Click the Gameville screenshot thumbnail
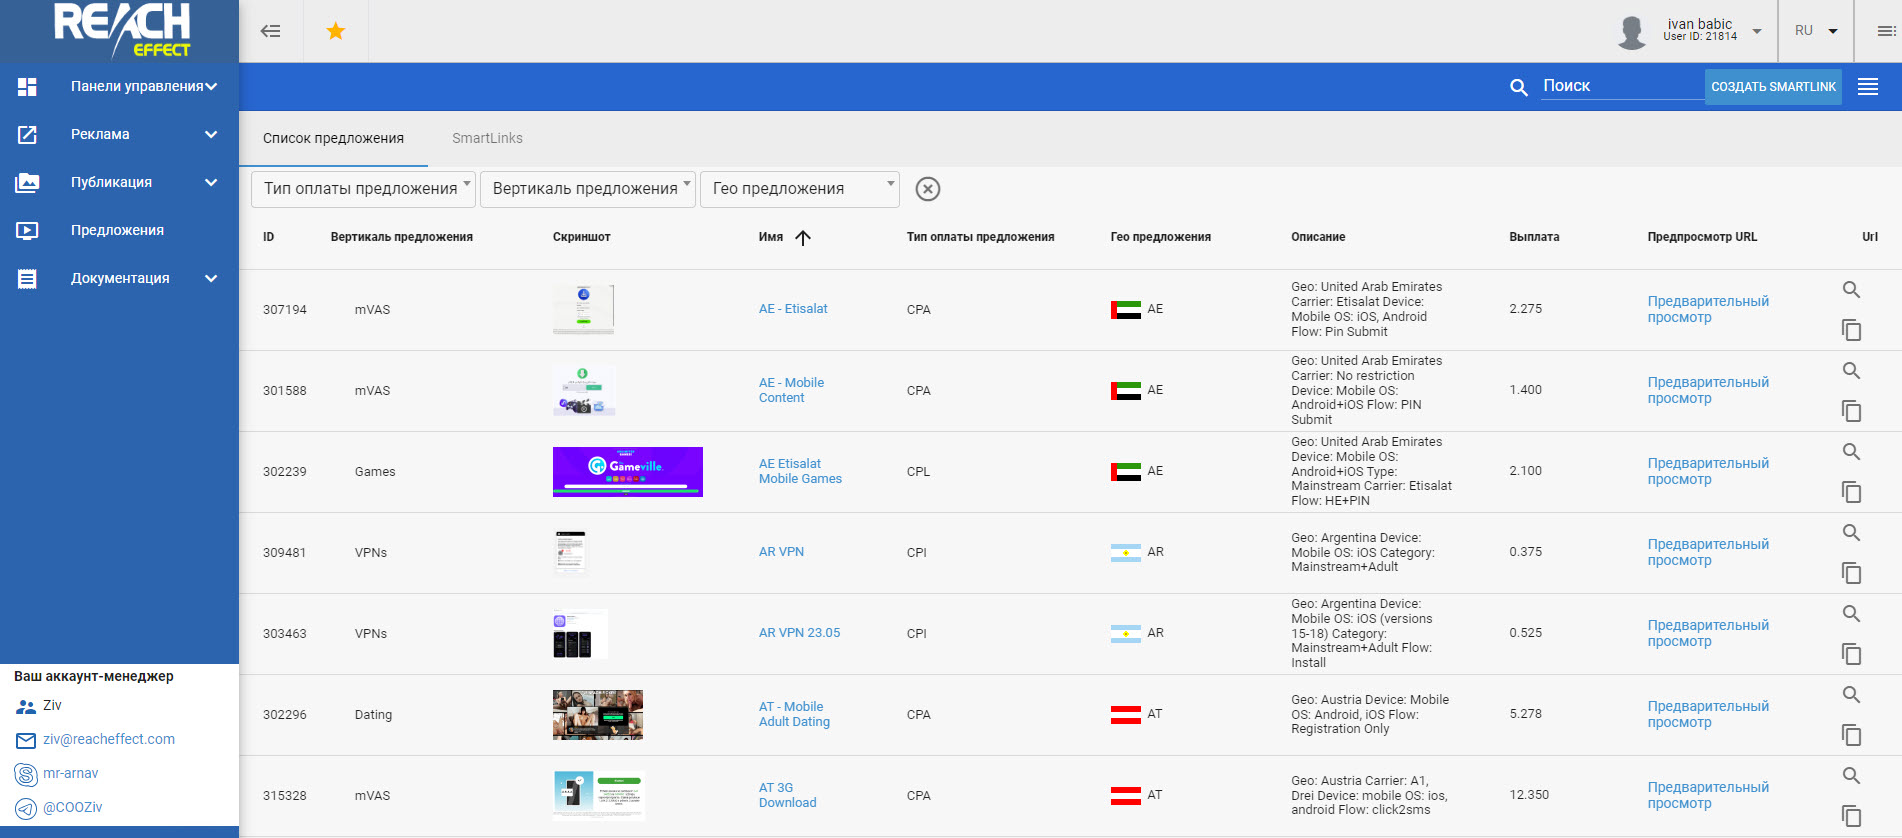 (x=628, y=472)
